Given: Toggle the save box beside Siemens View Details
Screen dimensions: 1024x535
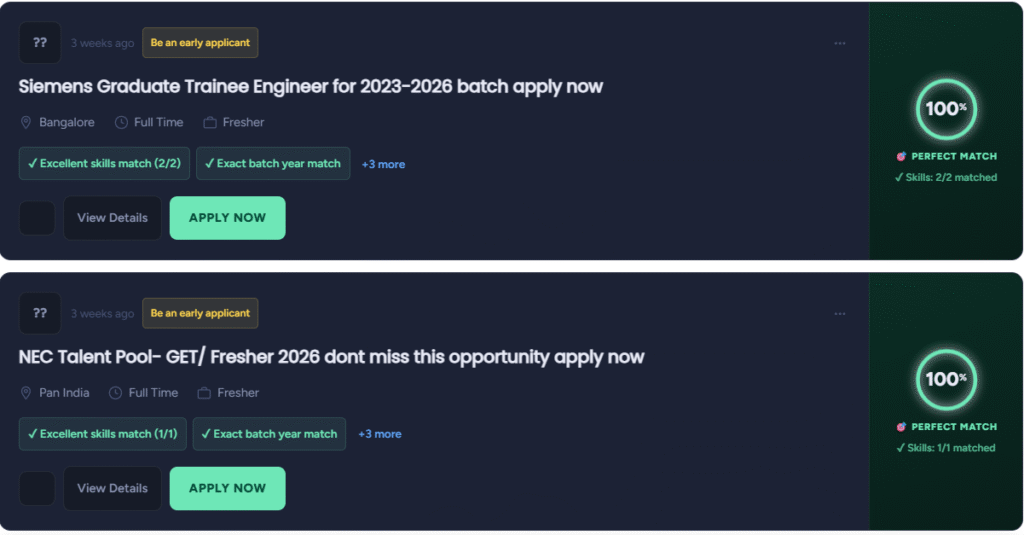Looking at the screenshot, I should (37, 218).
